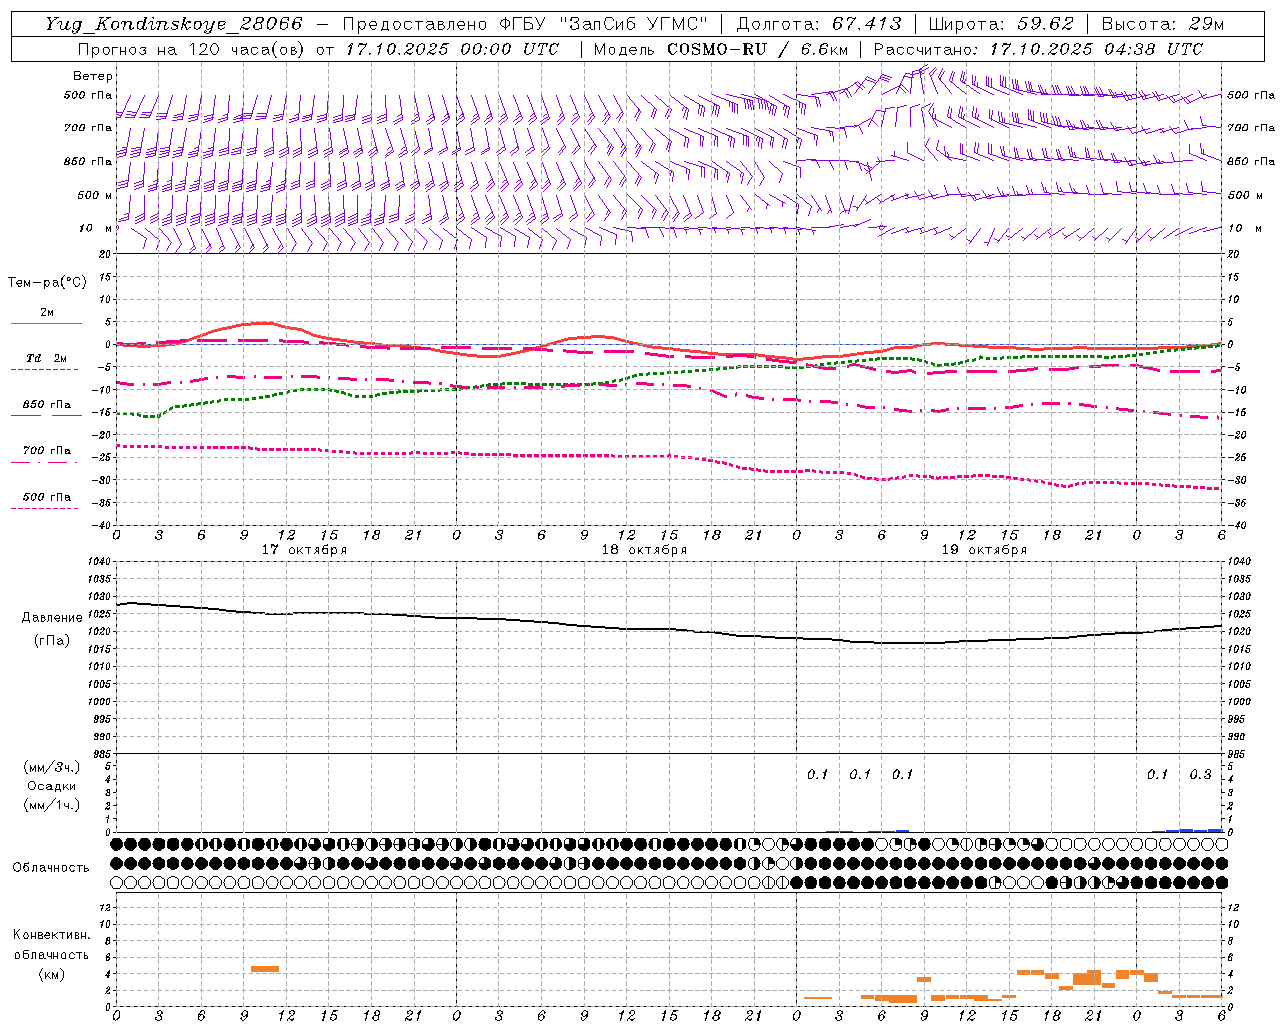
Task: Click the Тем-ра(°C) axis title
Action: pyautogui.click(x=47, y=283)
